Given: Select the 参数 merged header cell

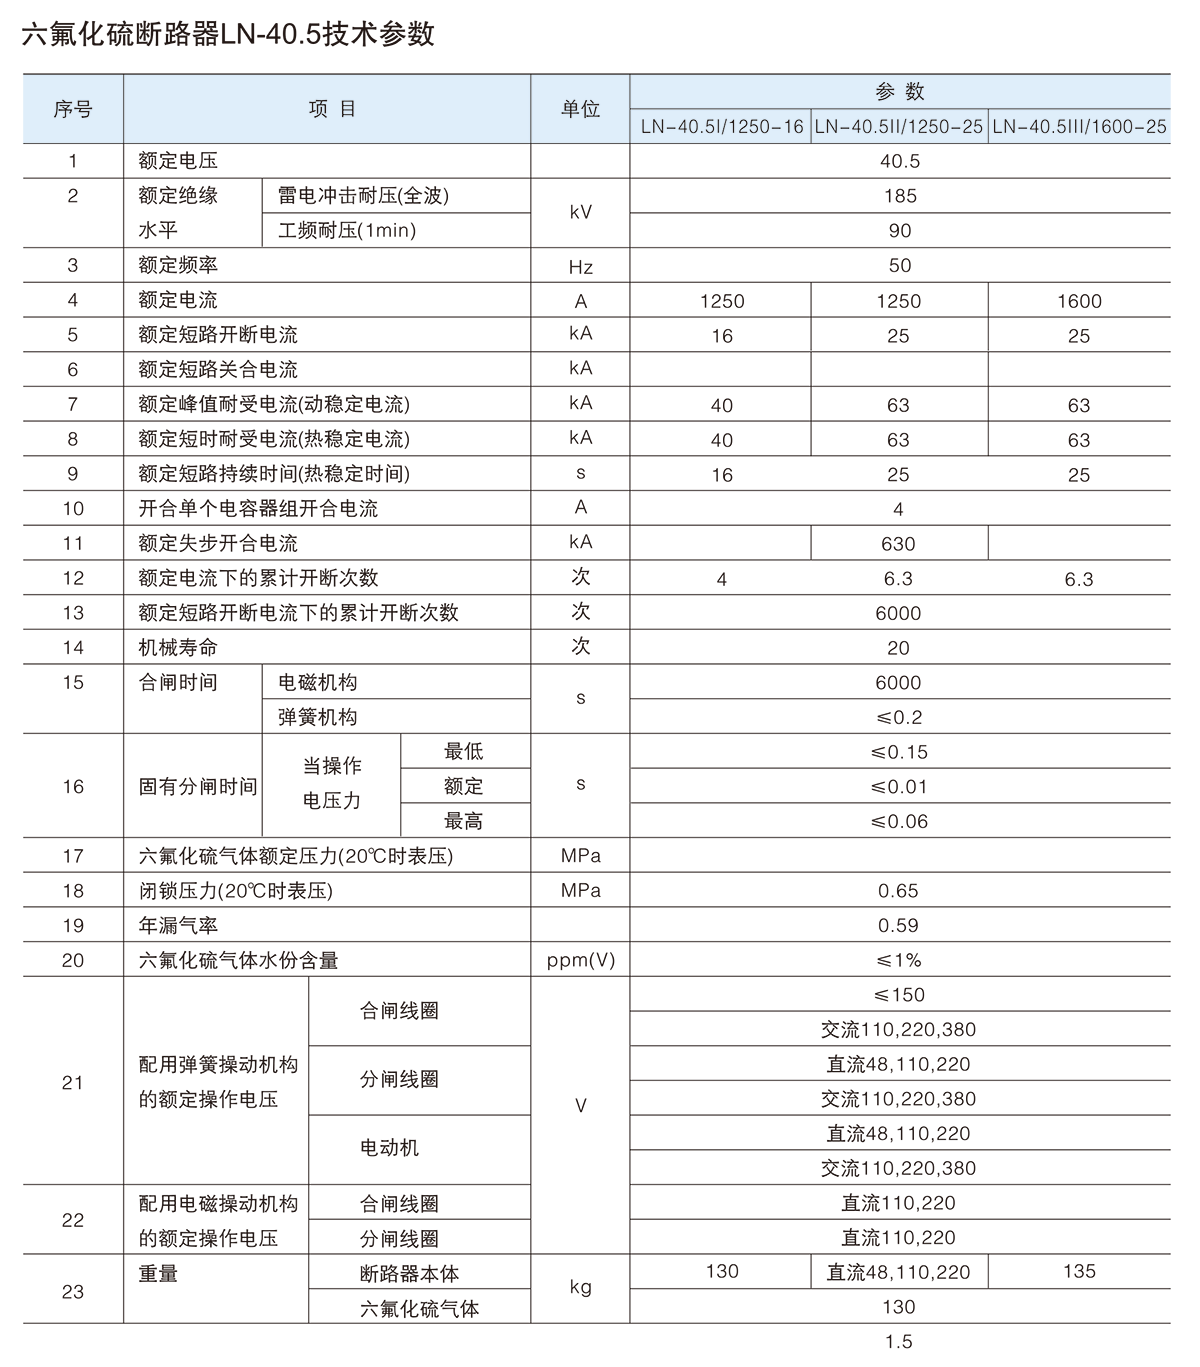Looking at the screenshot, I should (900, 92).
